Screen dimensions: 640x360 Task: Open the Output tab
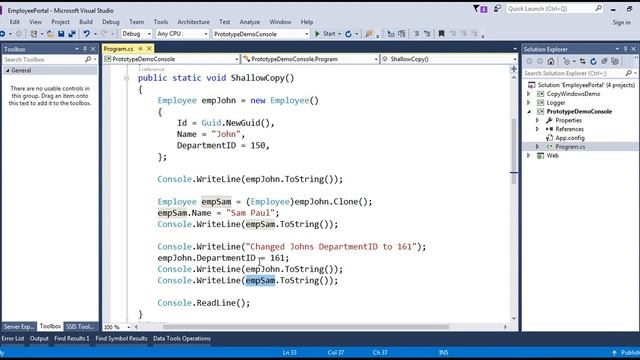coord(39,338)
